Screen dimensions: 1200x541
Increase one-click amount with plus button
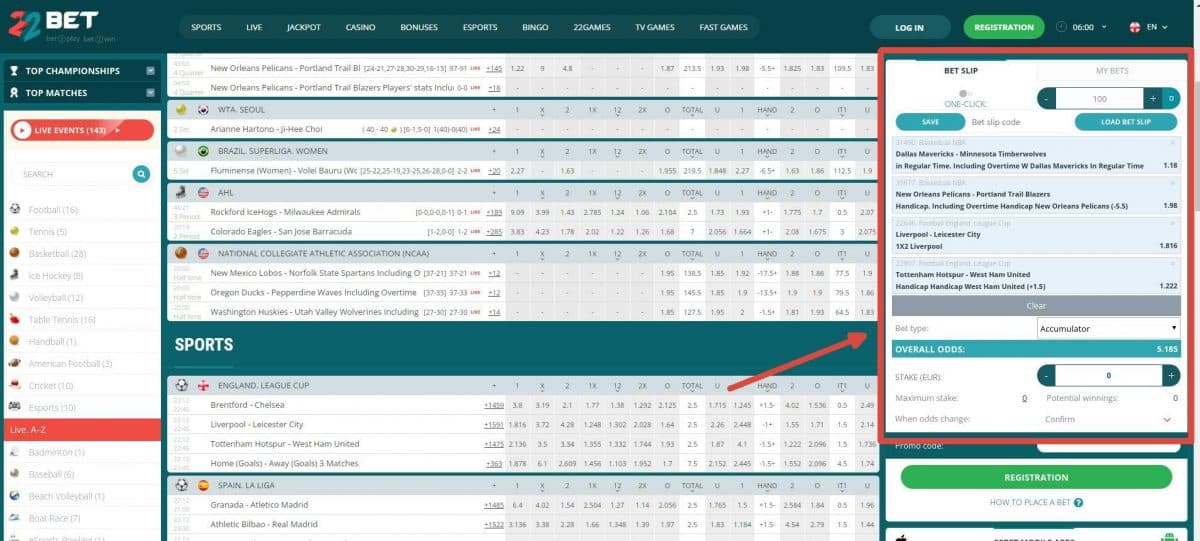1152,98
